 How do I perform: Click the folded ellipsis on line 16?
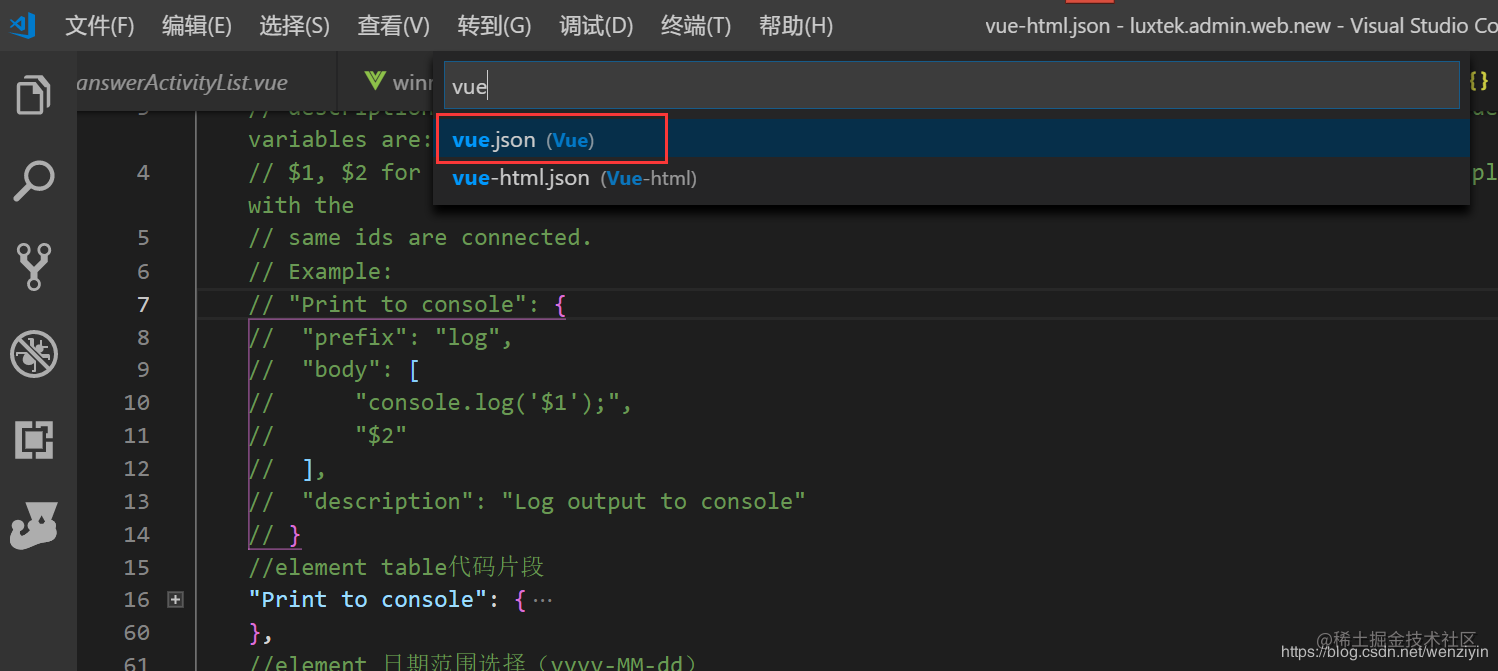tap(542, 600)
